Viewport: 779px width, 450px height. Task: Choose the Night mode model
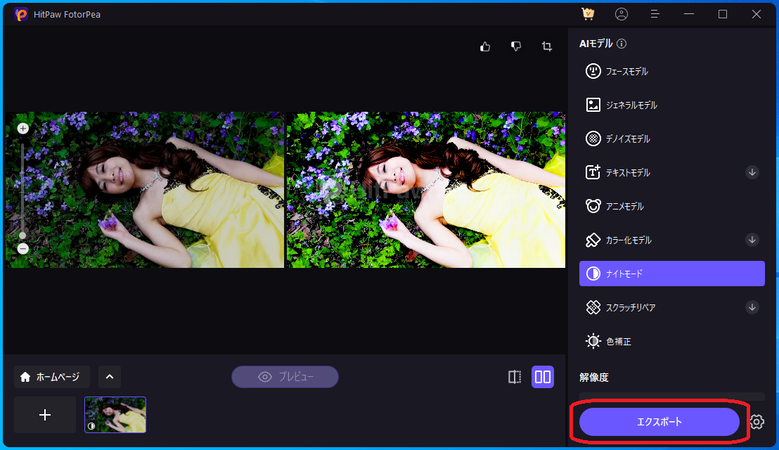(671, 274)
